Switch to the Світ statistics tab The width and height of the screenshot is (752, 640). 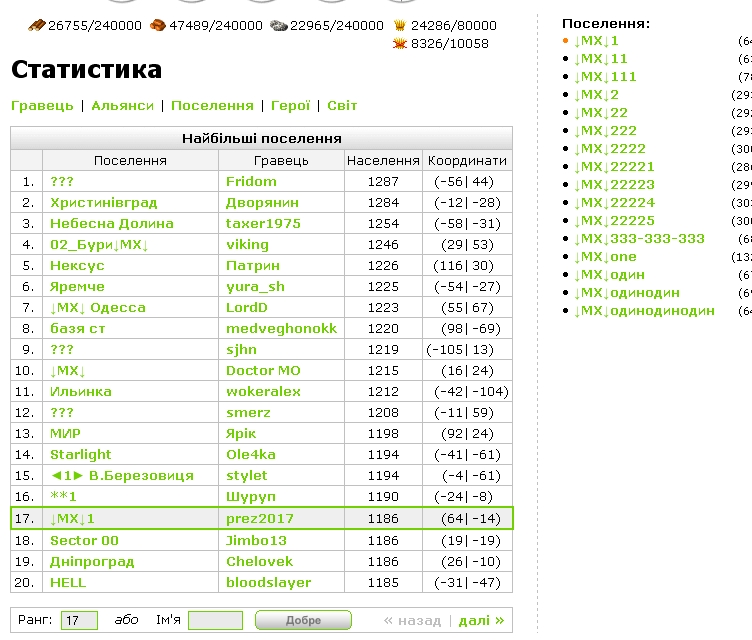point(342,105)
